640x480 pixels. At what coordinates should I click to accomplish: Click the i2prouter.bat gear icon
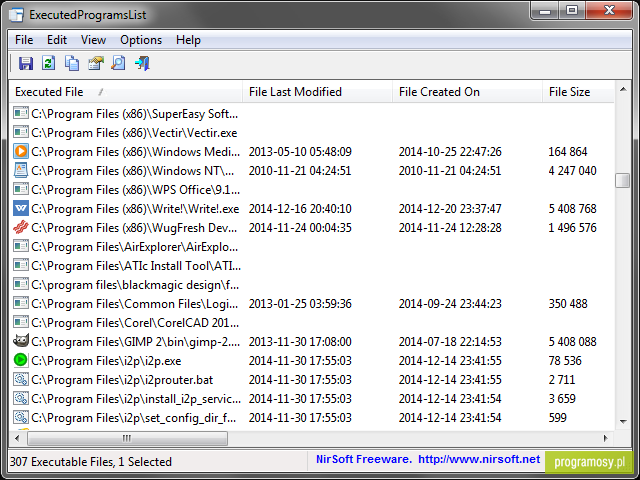point(20,380)
